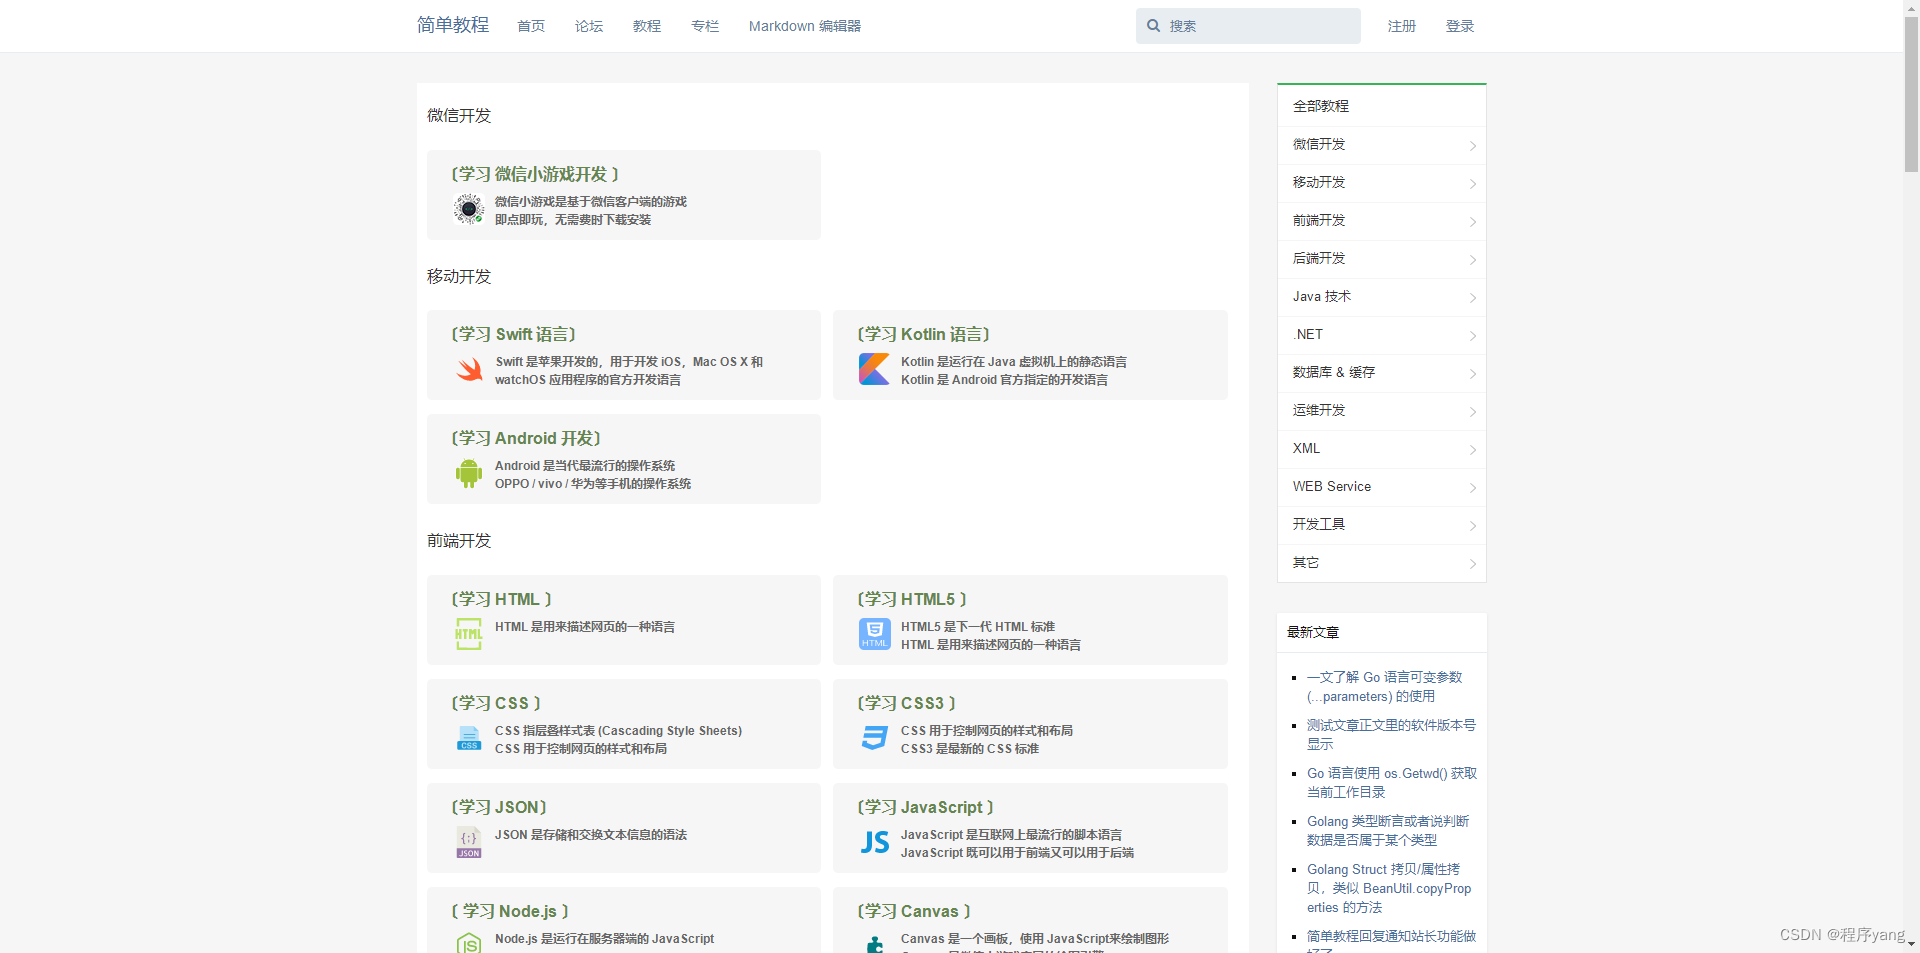Viewport: 1920px width, 953px height.
Task: Expand the 移动开发 sidebar chevron
Action: tap(1472, 184)
